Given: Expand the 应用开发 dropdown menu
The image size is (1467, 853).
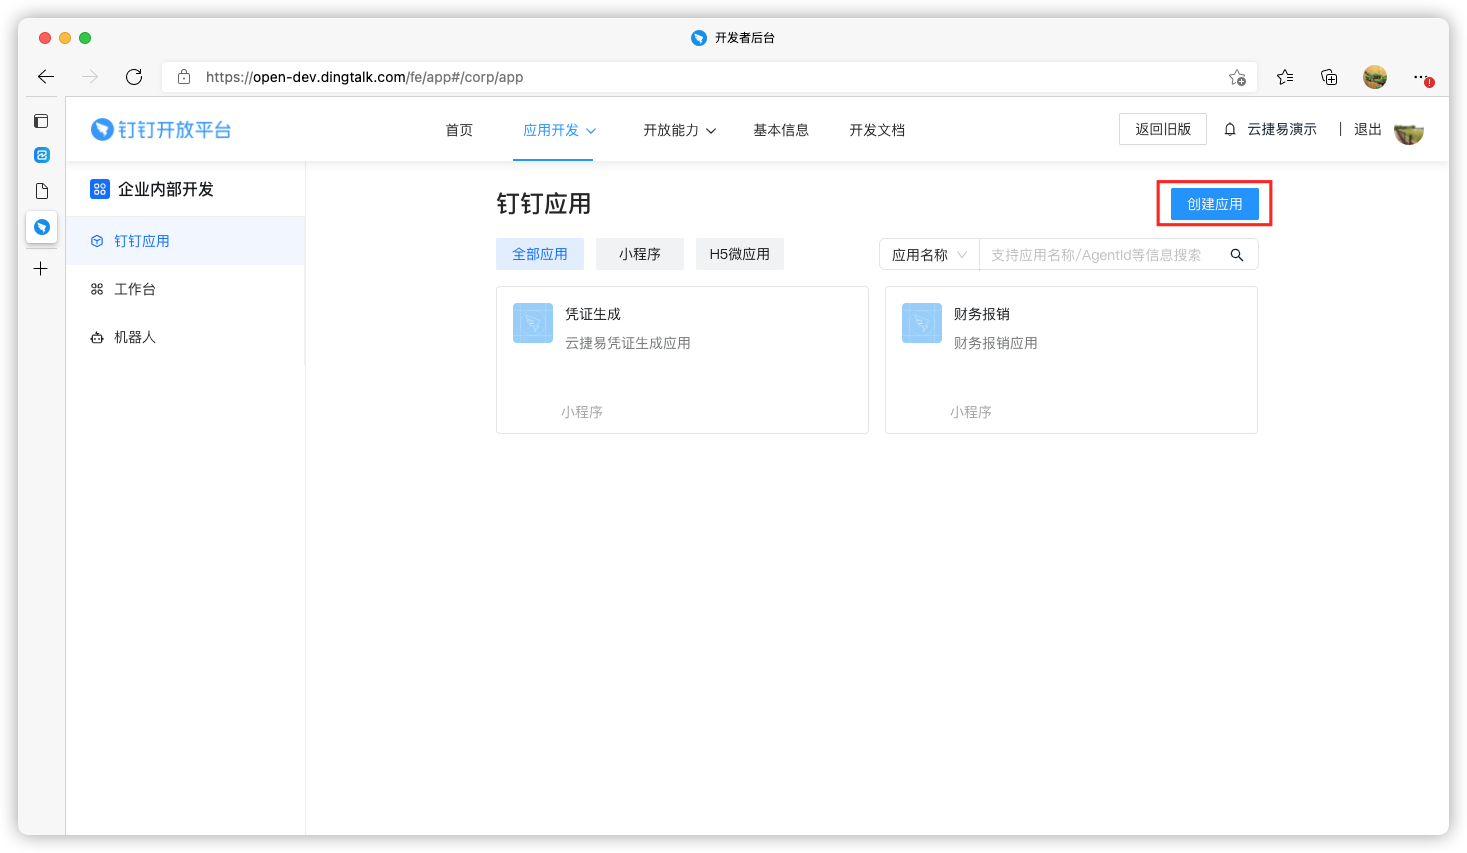Looking at the screenshot, I should pyautogui.click(x=559, y=130).
